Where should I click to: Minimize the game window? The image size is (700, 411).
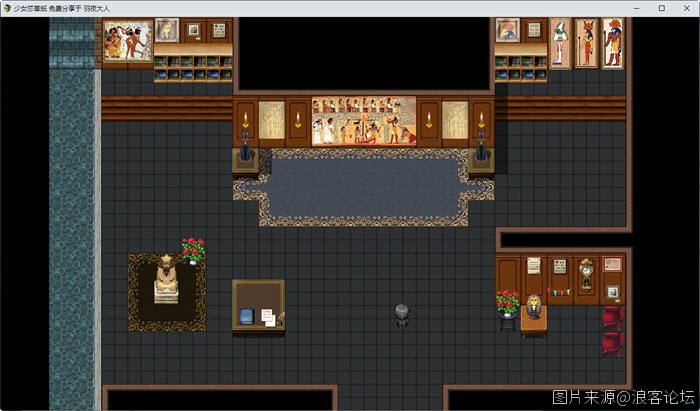637,8
